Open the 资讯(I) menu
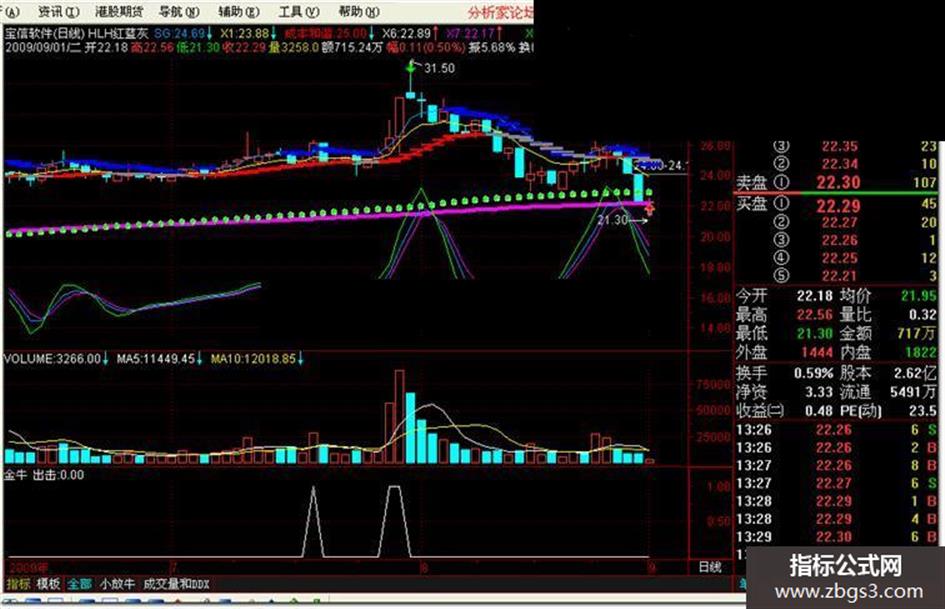Image resolution: width=945 pixels, height=609 pixels. tap(58, 11)
